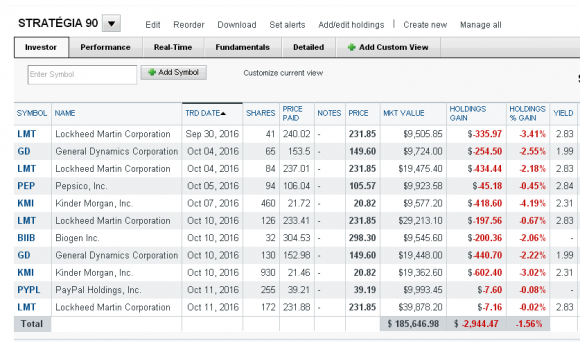This screenshot has width=580, height=361.
Task: Sort by NAME column header
Action: [x=65, y=113]
